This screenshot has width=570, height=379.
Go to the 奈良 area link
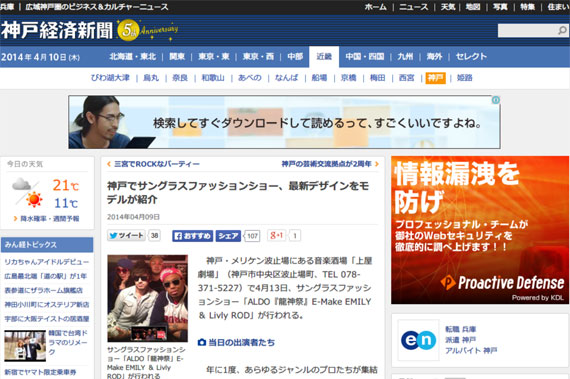click(x=180, y=78)
